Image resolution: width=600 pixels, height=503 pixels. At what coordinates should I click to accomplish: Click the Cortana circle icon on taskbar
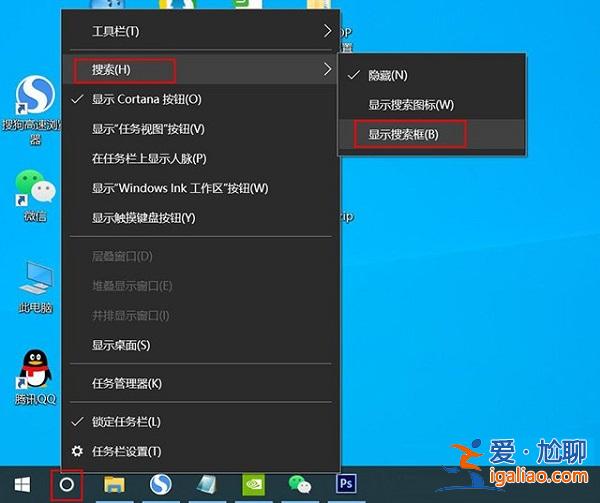coord(67,485)
